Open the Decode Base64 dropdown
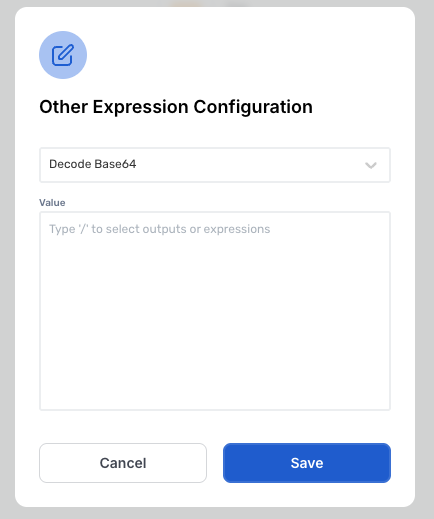Screen dimensions: 434x519 pyautogui.click(x=215, y=165)
